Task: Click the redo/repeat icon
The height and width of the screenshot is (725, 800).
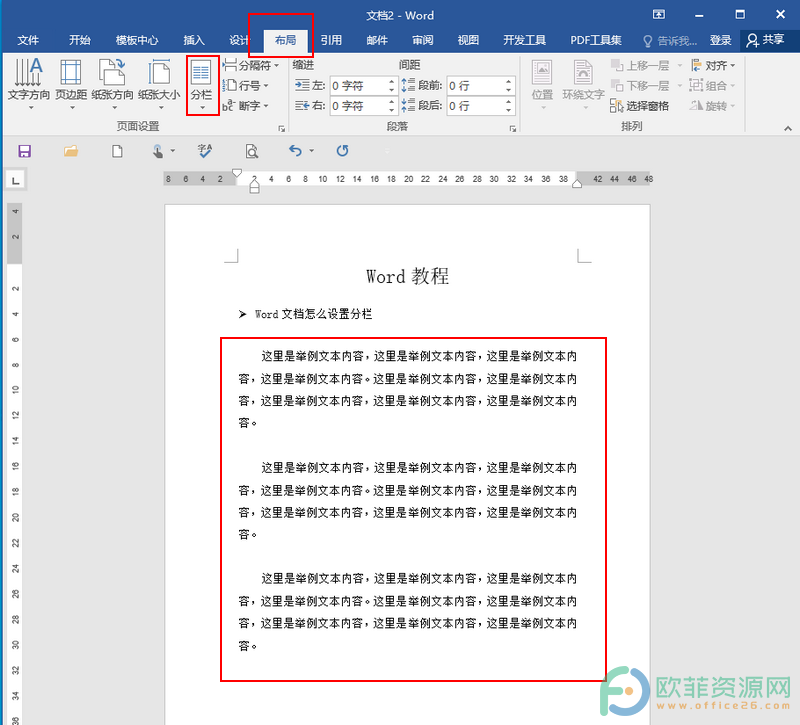Action: coord(342,151)
